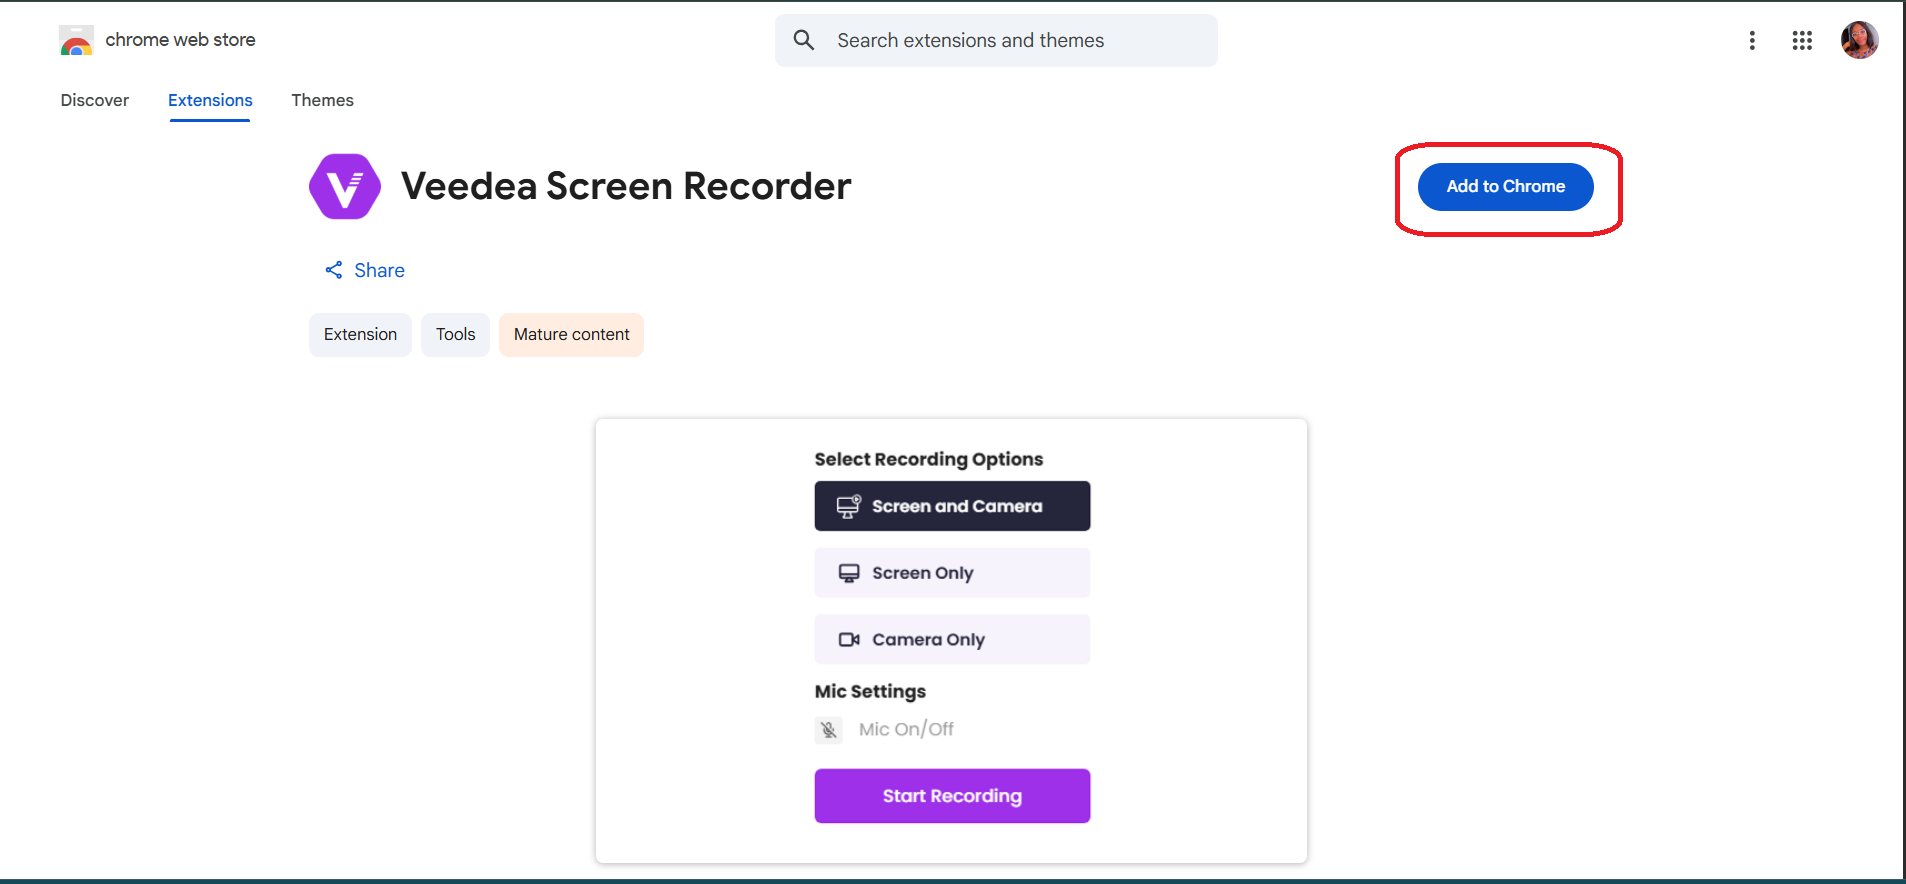Go to the Discover tab
Viewport: 1906px width, 884px height.
pos(95,100)
